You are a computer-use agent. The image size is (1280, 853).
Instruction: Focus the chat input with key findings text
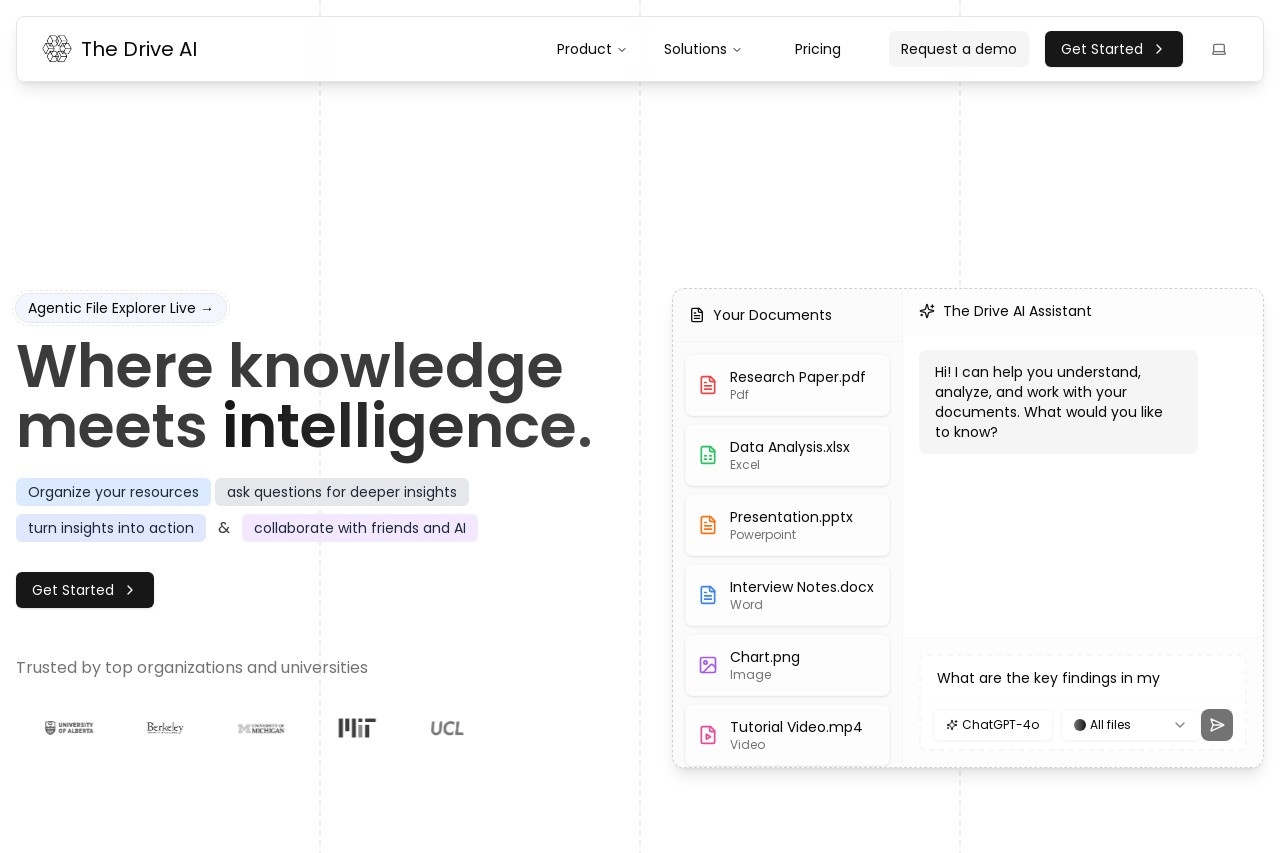(x=1083, y=678)
